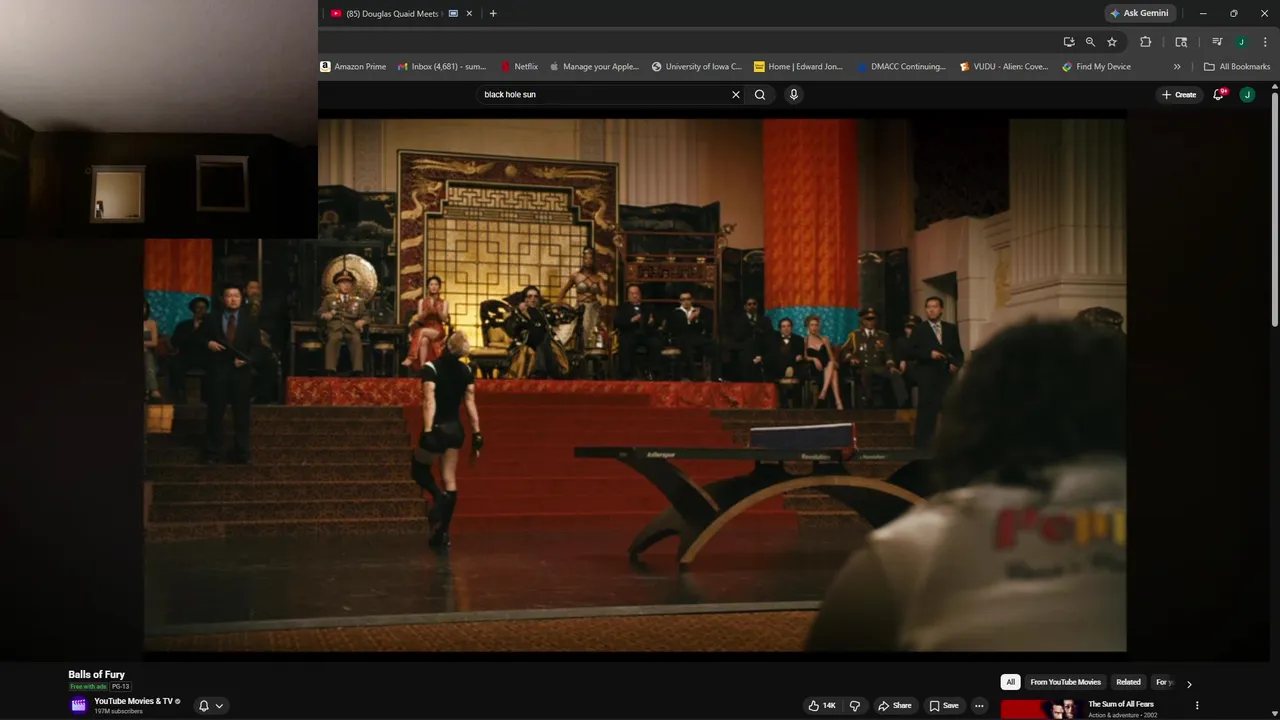The height and width of the screenshot is (720, 1280).
Task: Open the Gmail Inbox bookmark
Action: point(441,67)
